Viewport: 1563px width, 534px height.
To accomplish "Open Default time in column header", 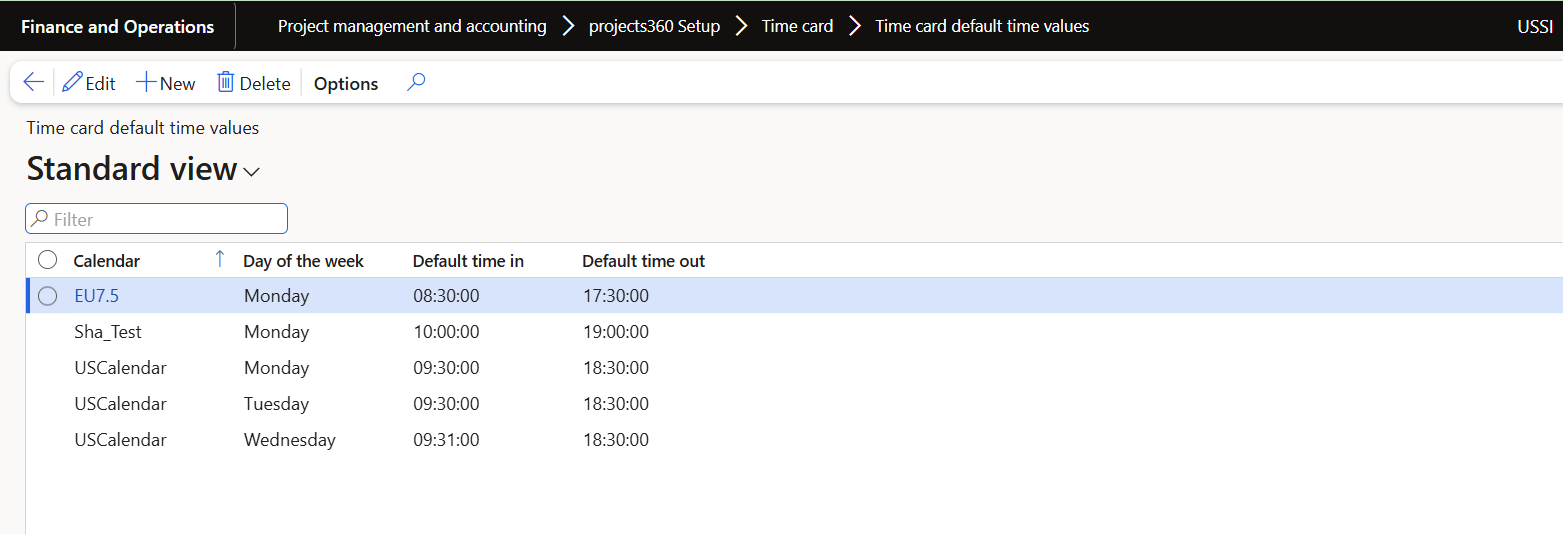I will (x=468, y=261).
